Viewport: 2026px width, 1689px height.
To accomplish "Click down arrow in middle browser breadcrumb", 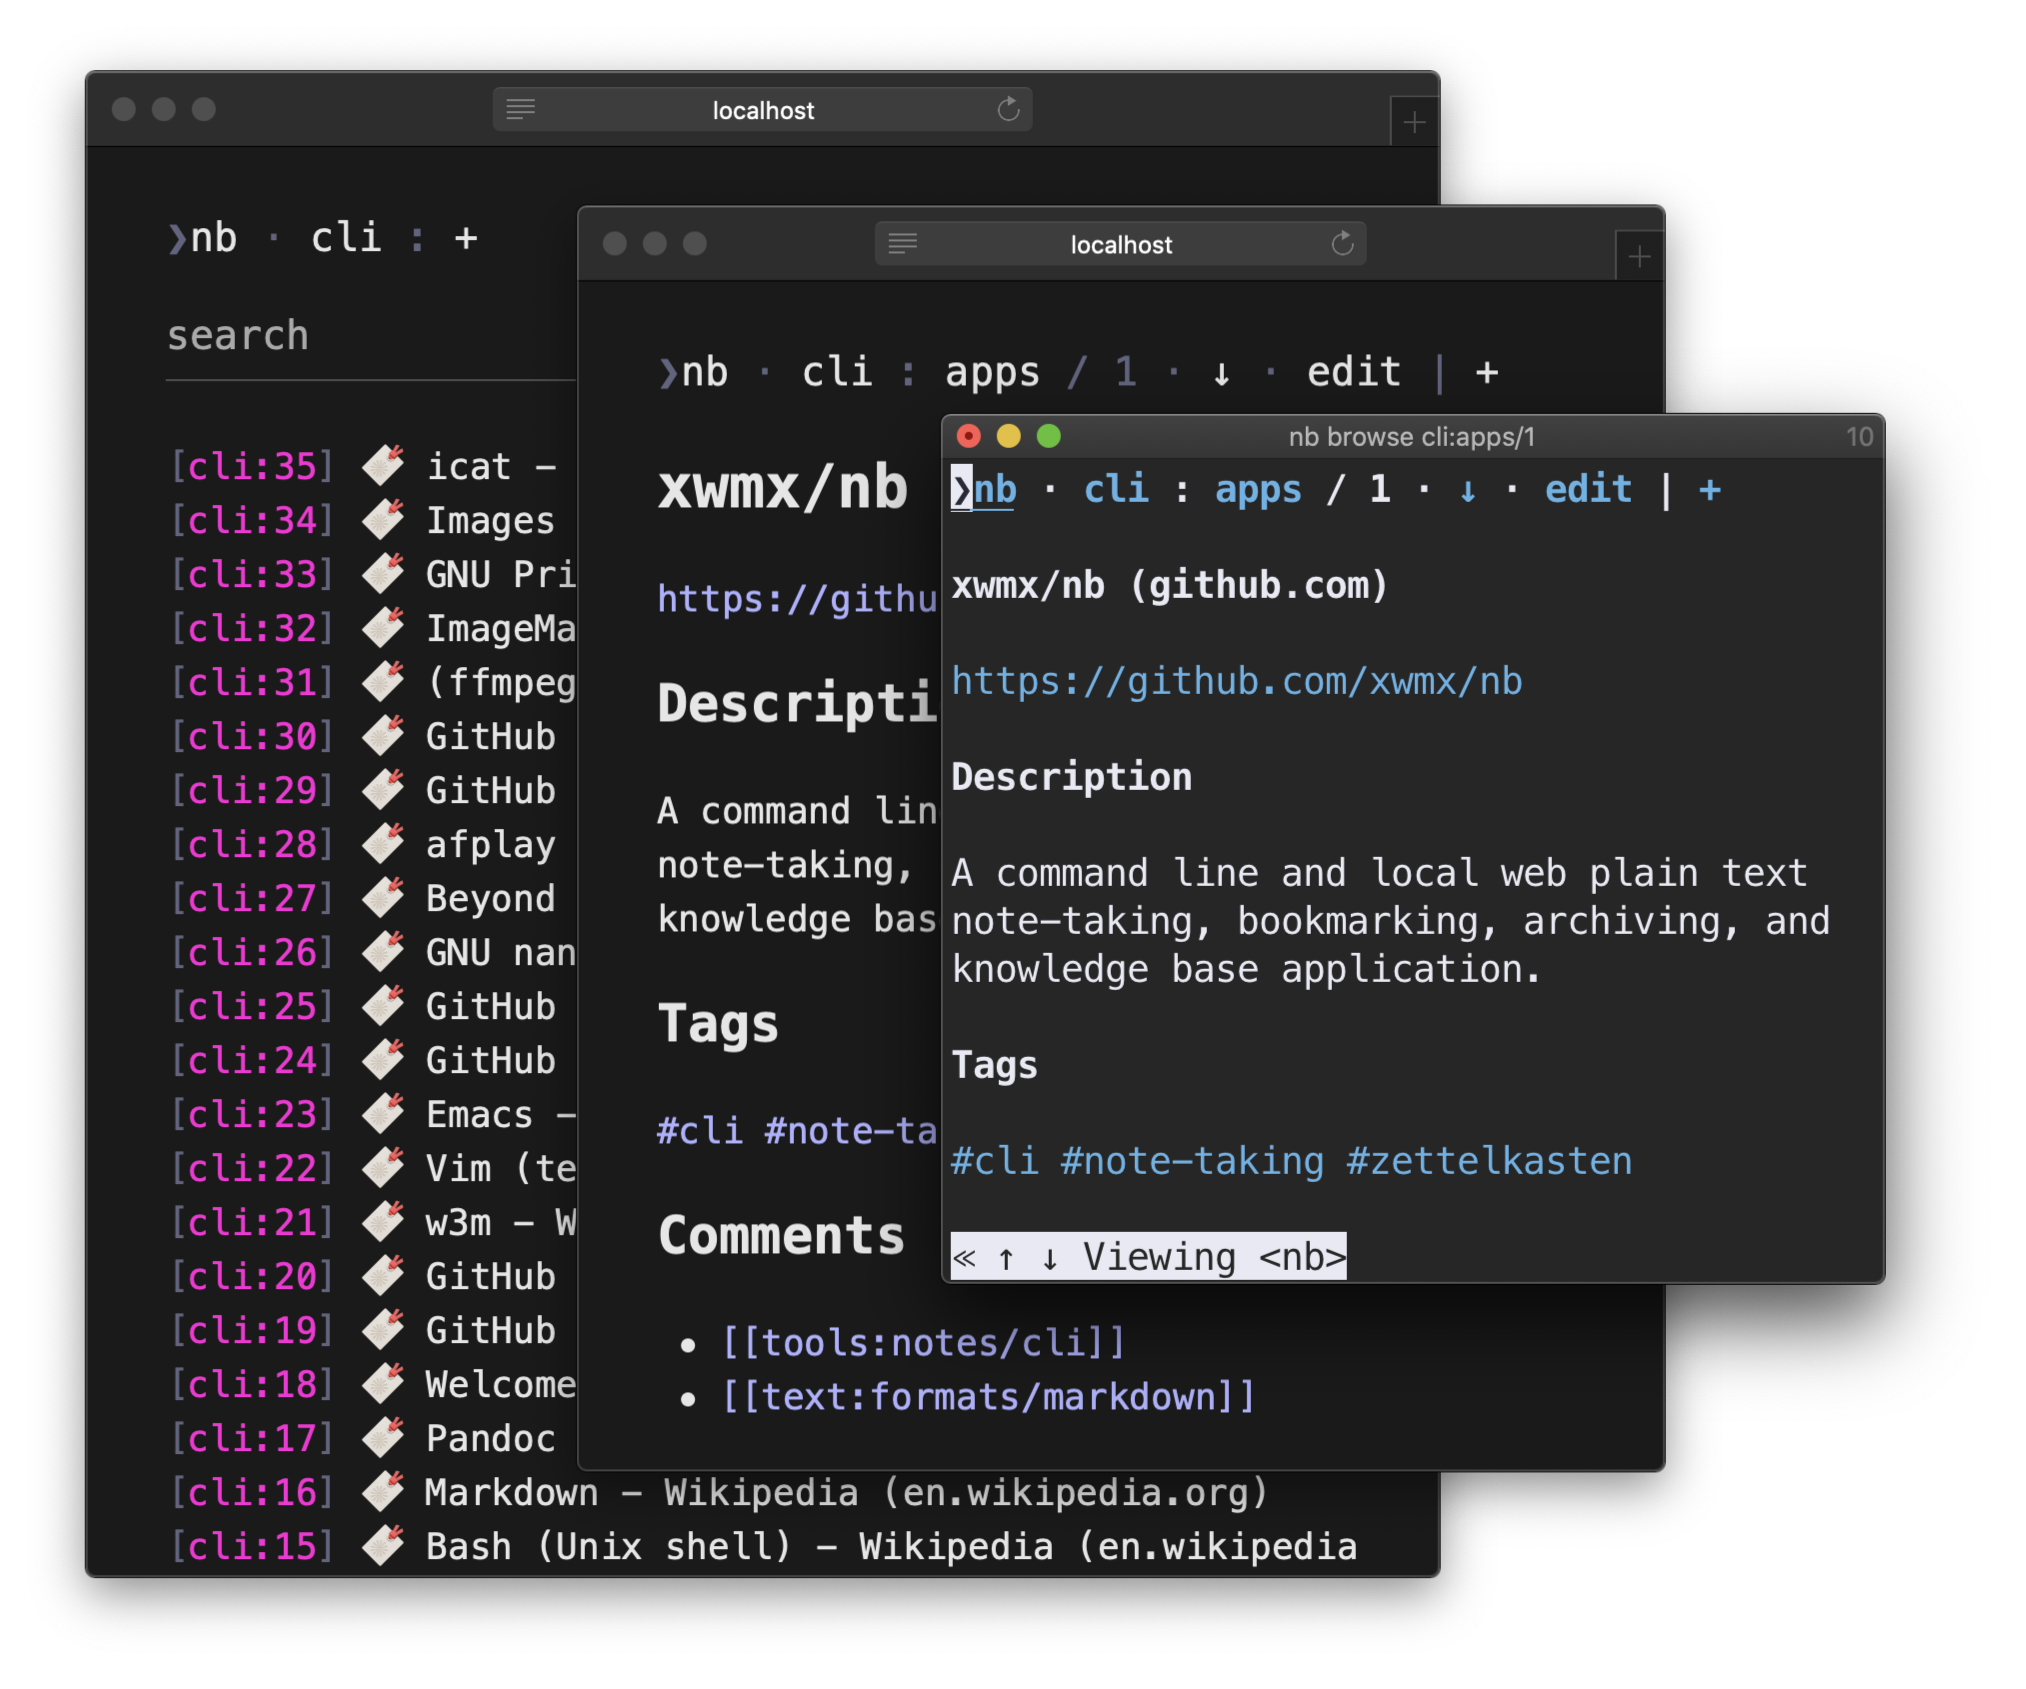I will (x=1221, y=374).
